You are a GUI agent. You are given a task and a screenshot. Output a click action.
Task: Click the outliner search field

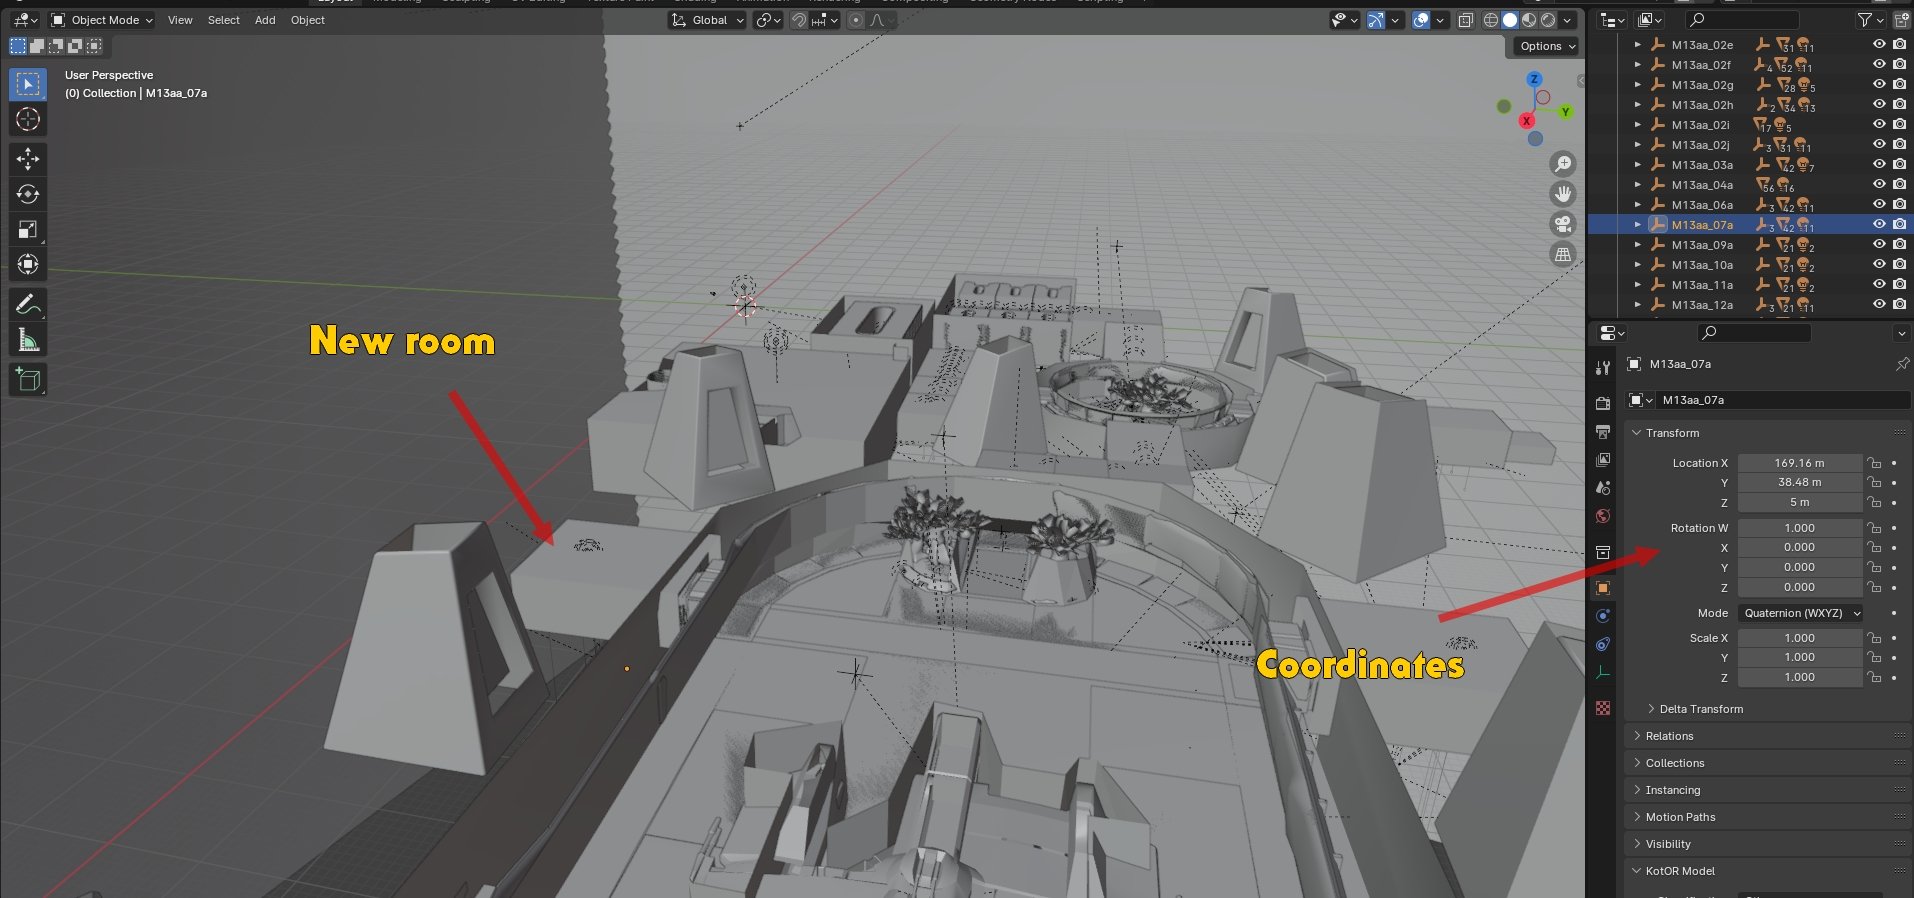tap(1741, 20)
